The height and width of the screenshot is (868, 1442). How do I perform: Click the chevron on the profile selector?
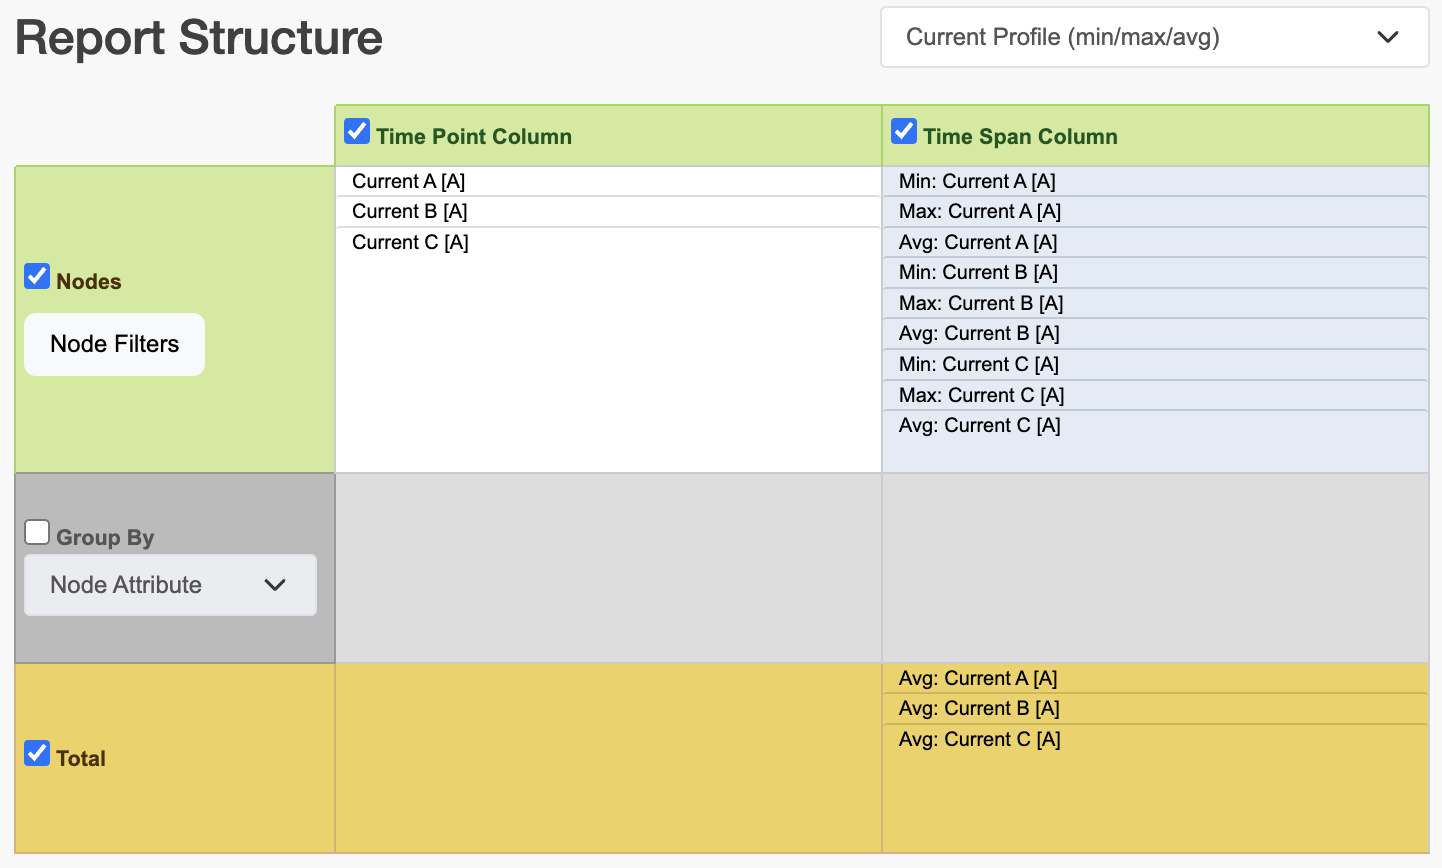tap(1388, 37)
